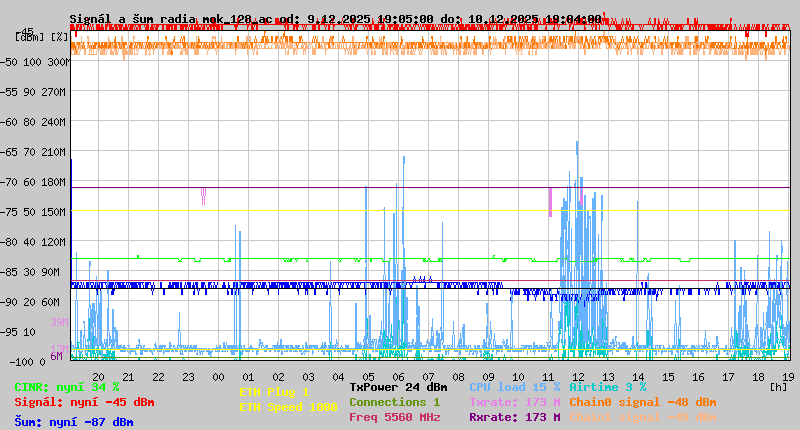
Task: Click the 'Chain1 signal -49 dBm' legend label
Action: tap(643, 417)
